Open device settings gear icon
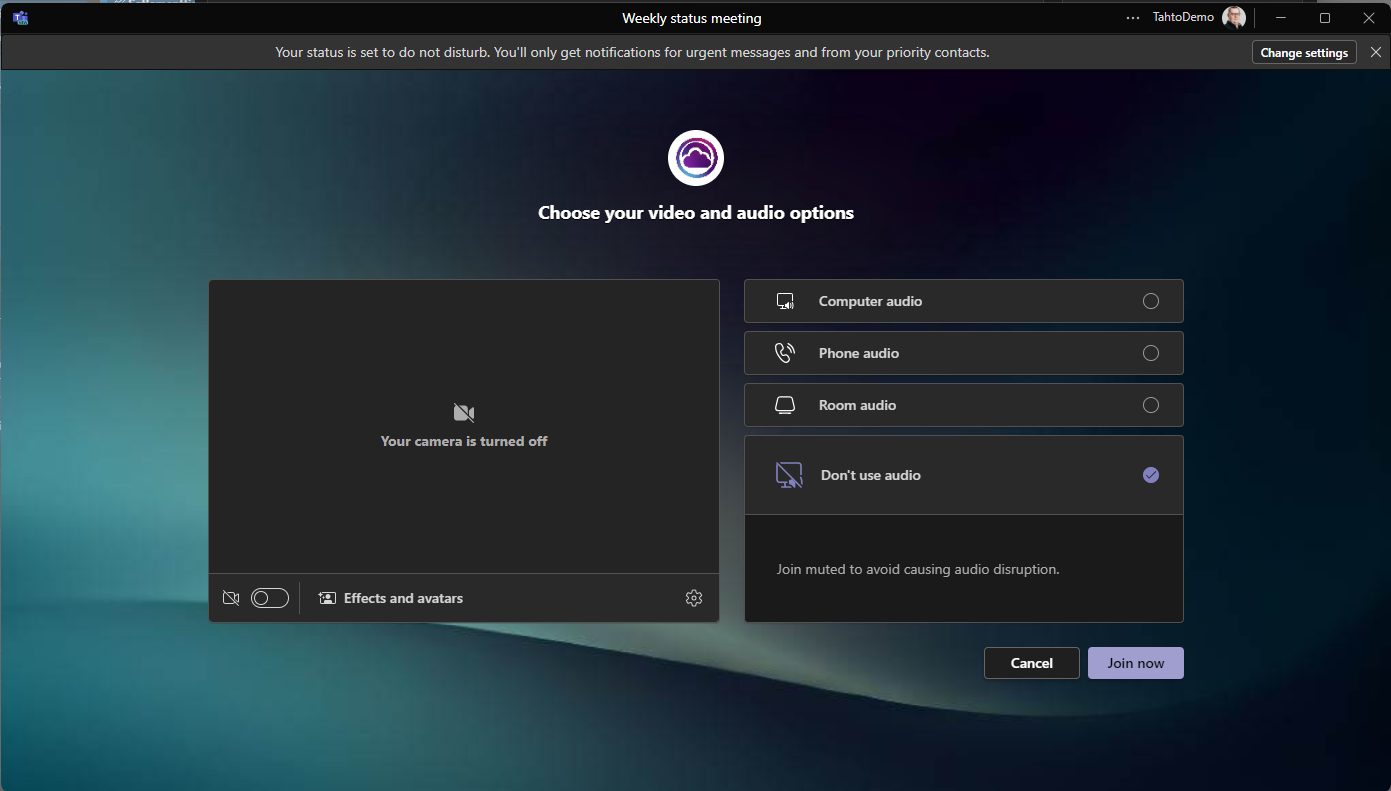Screen dimensions: 1391x791 pyautogui.click(x=694, y=598)
